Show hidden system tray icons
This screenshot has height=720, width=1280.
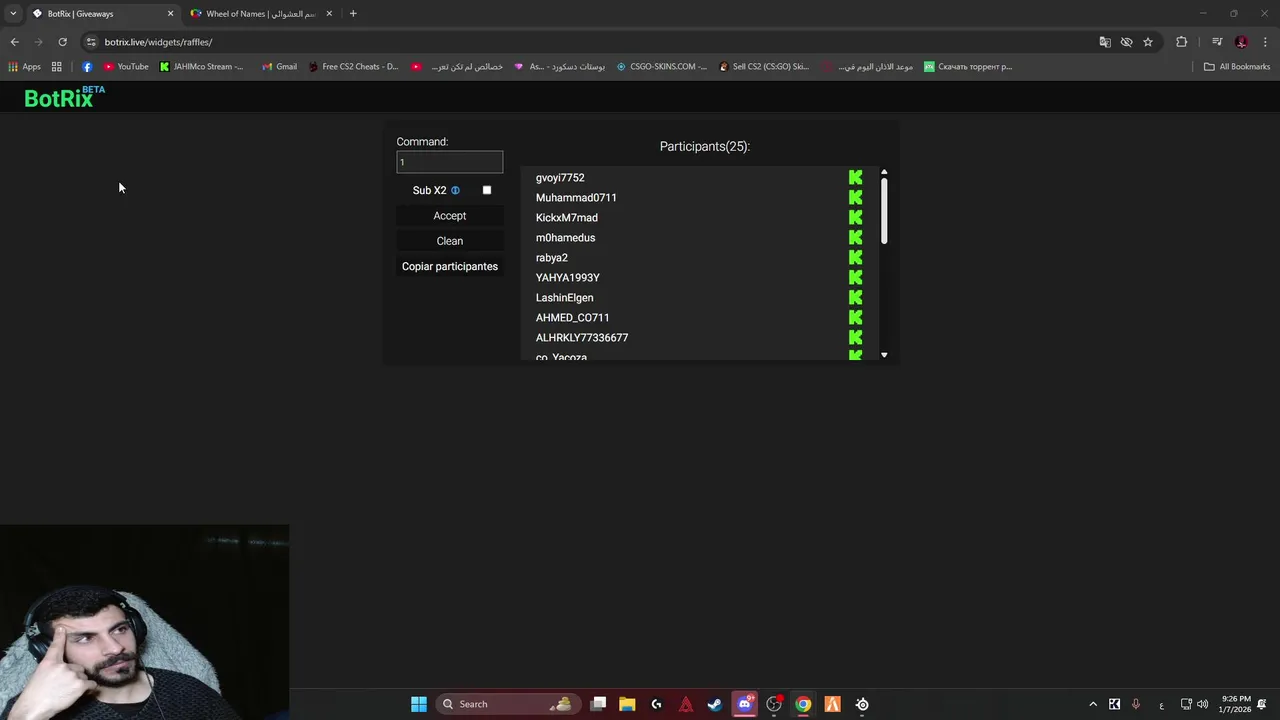pos(1093,704)
